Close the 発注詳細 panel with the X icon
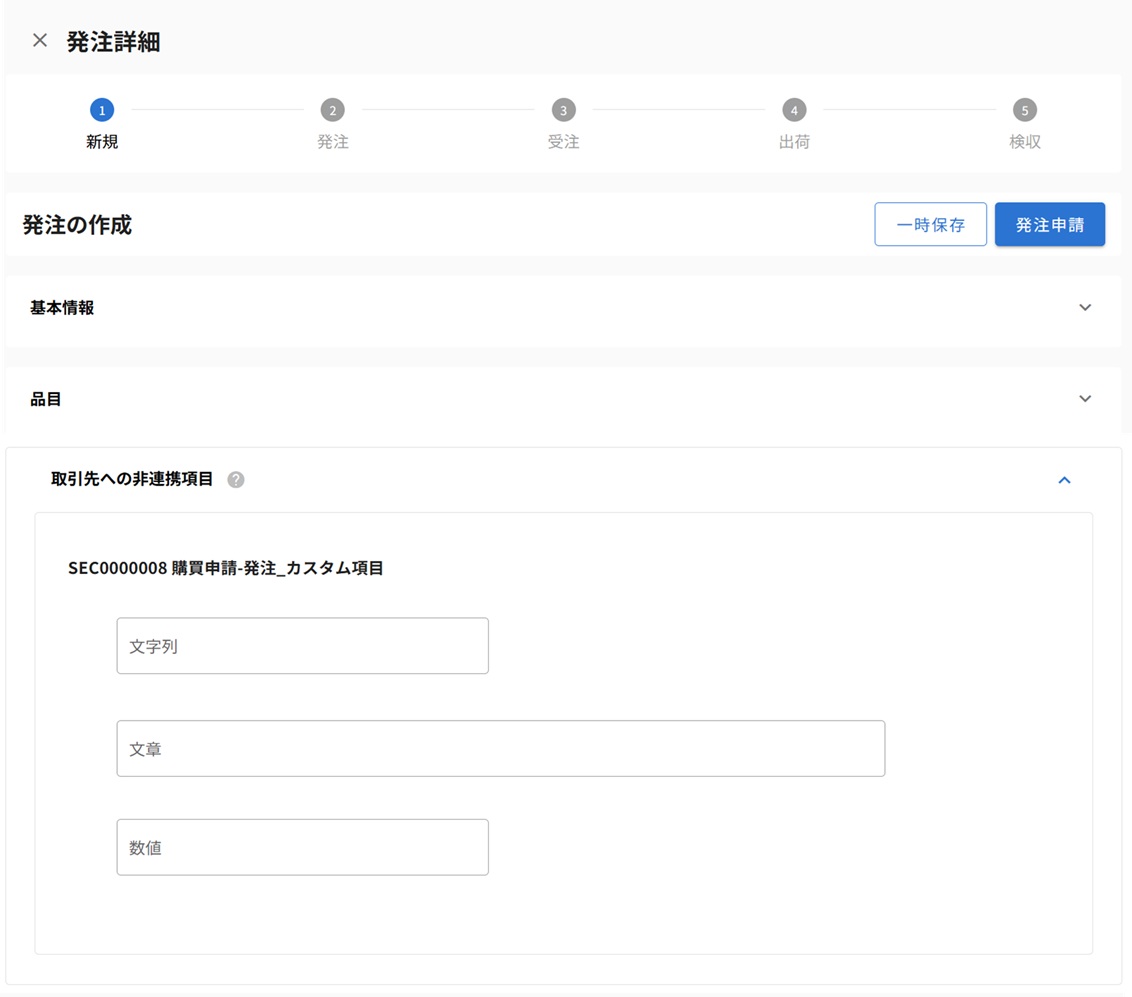The width and height of the screenshot is (1132, 997). [x=40, y=41]
